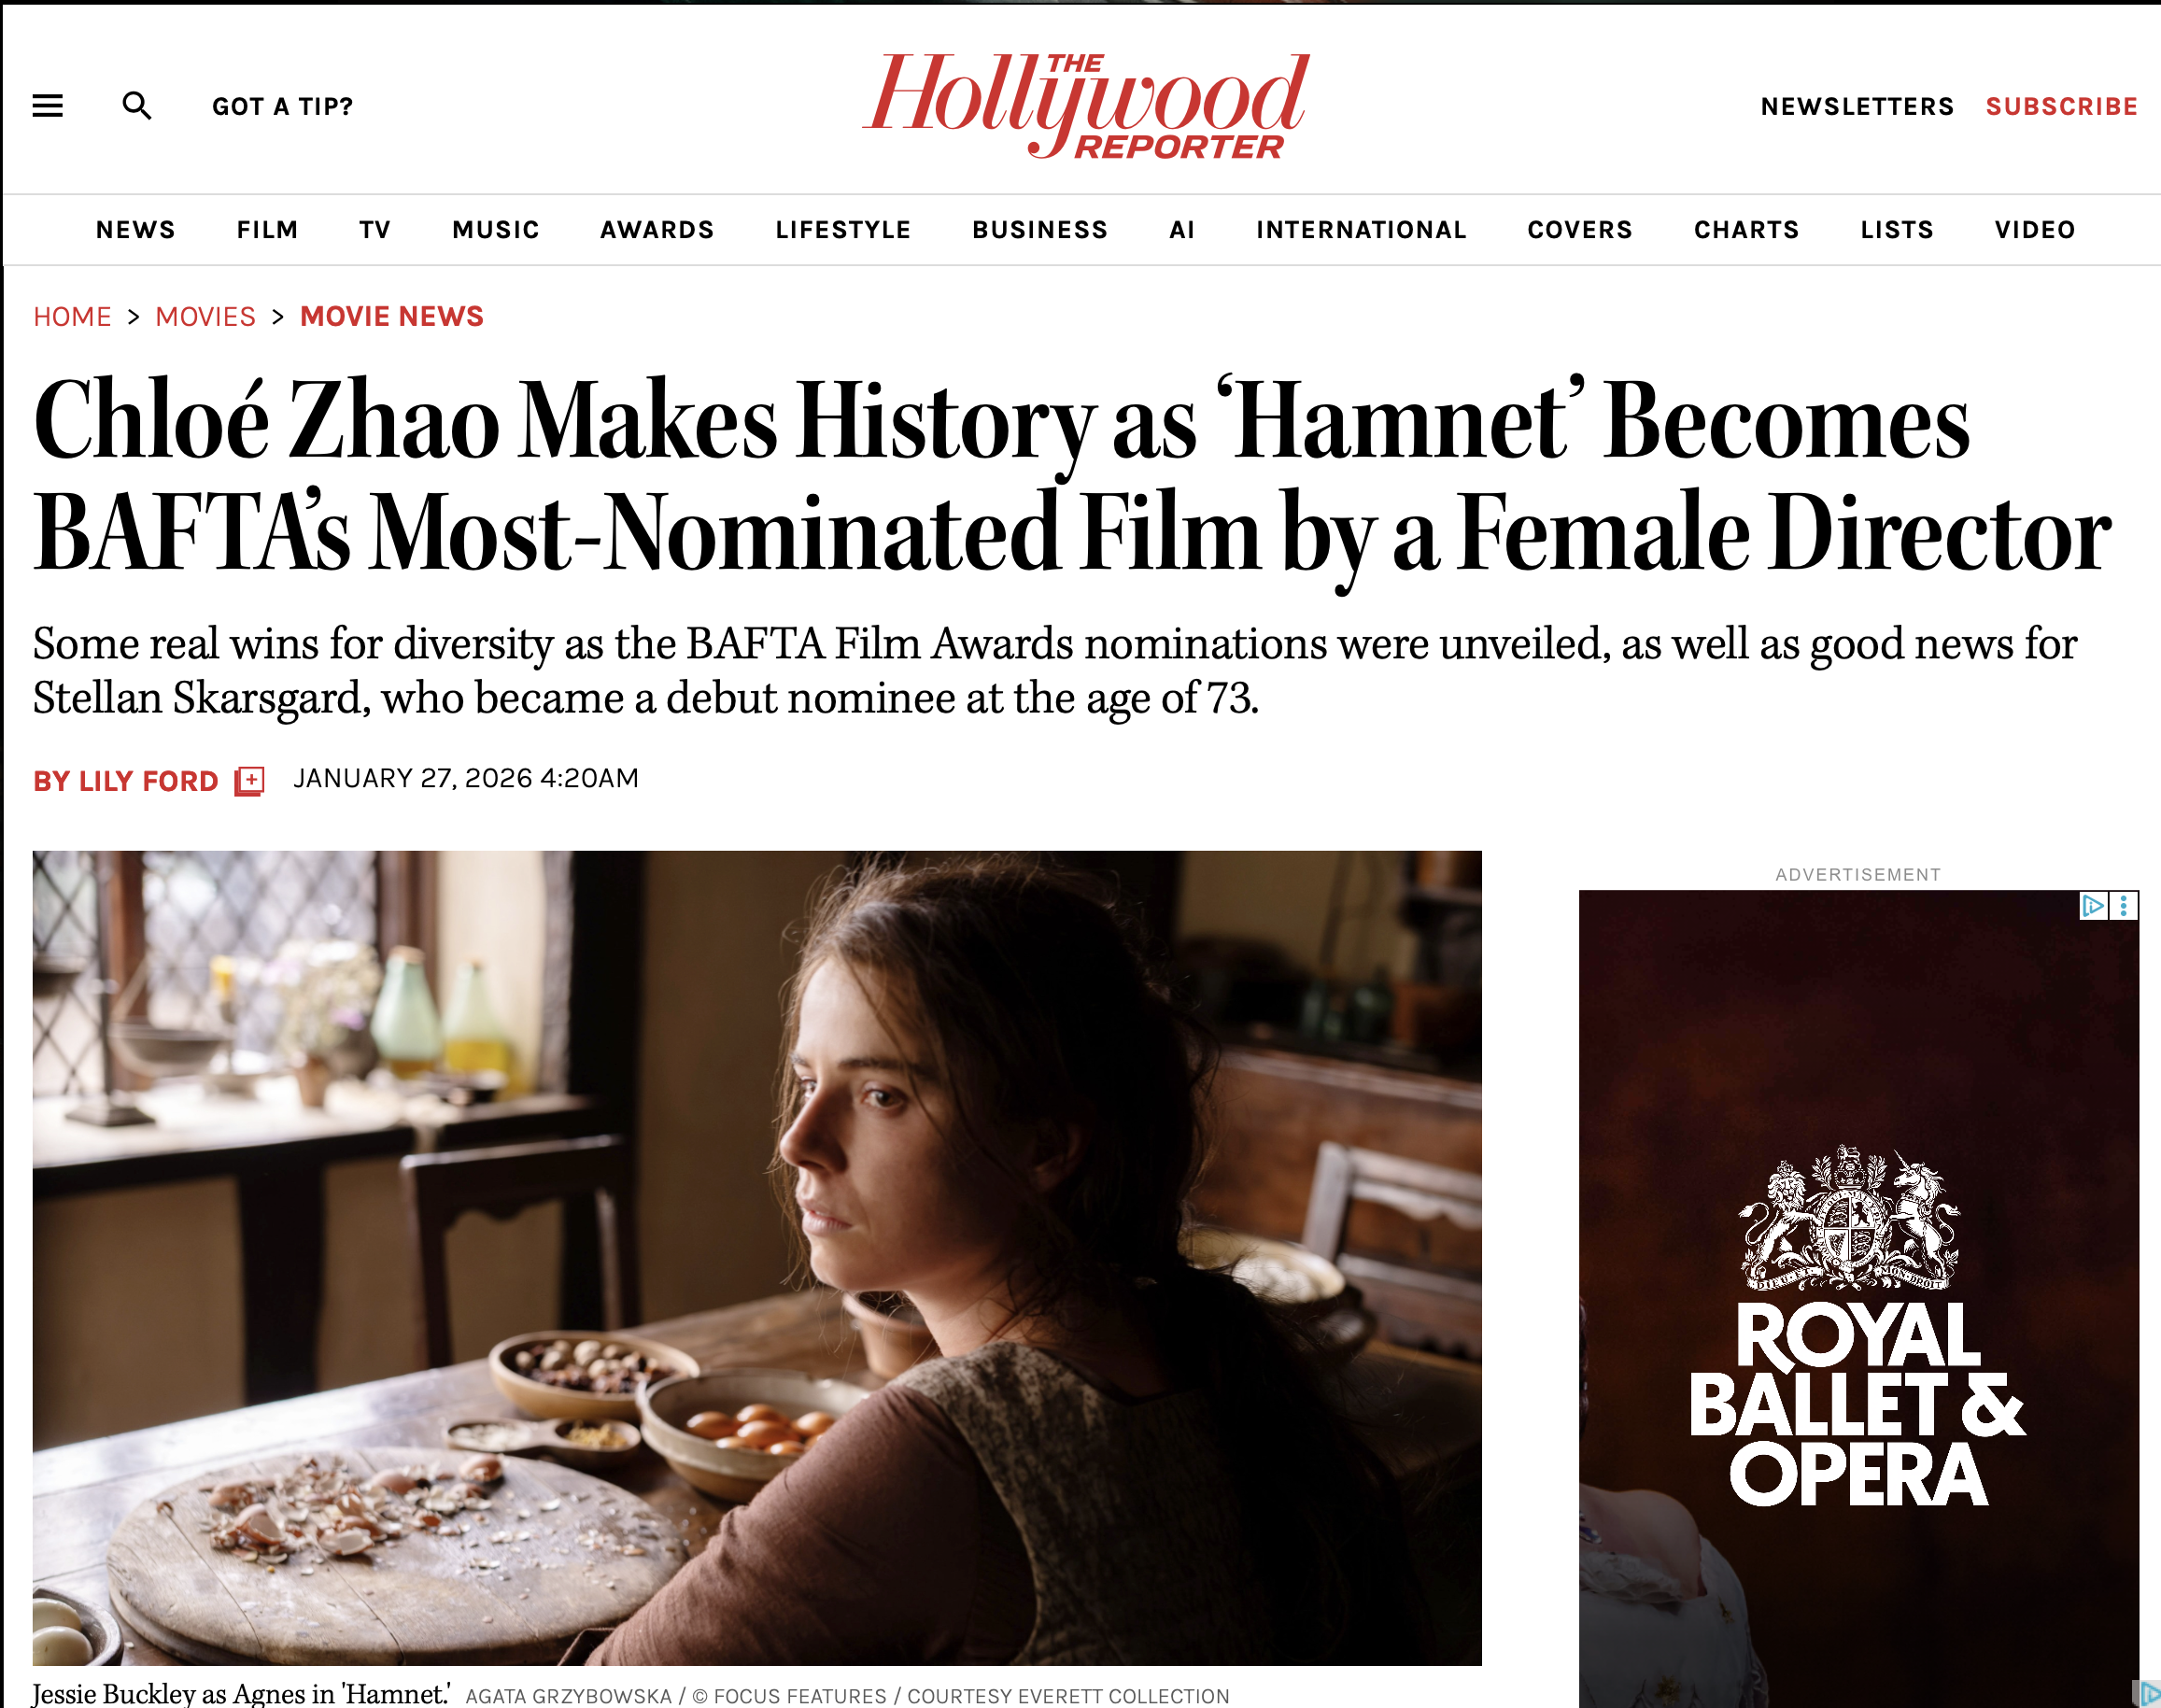Open the Charts nav item
Screen dimensions: 2161x1708
tap(1746, 230)
